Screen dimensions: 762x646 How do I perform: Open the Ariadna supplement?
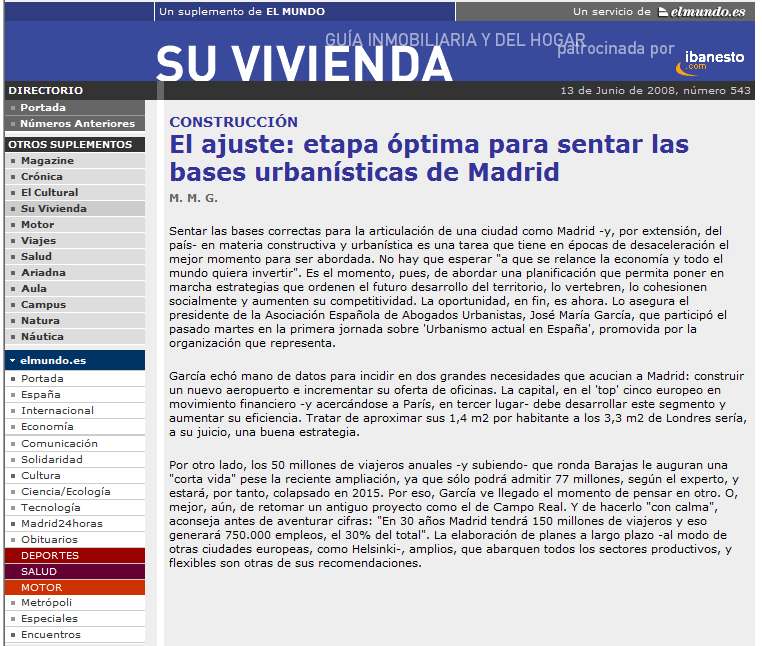[x=43, y=272]
